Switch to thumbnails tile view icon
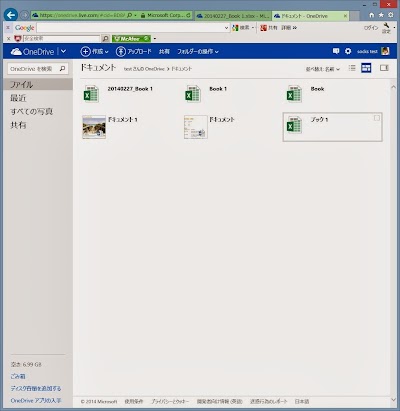This screenshot has width=400, height=411. [366, 68]
